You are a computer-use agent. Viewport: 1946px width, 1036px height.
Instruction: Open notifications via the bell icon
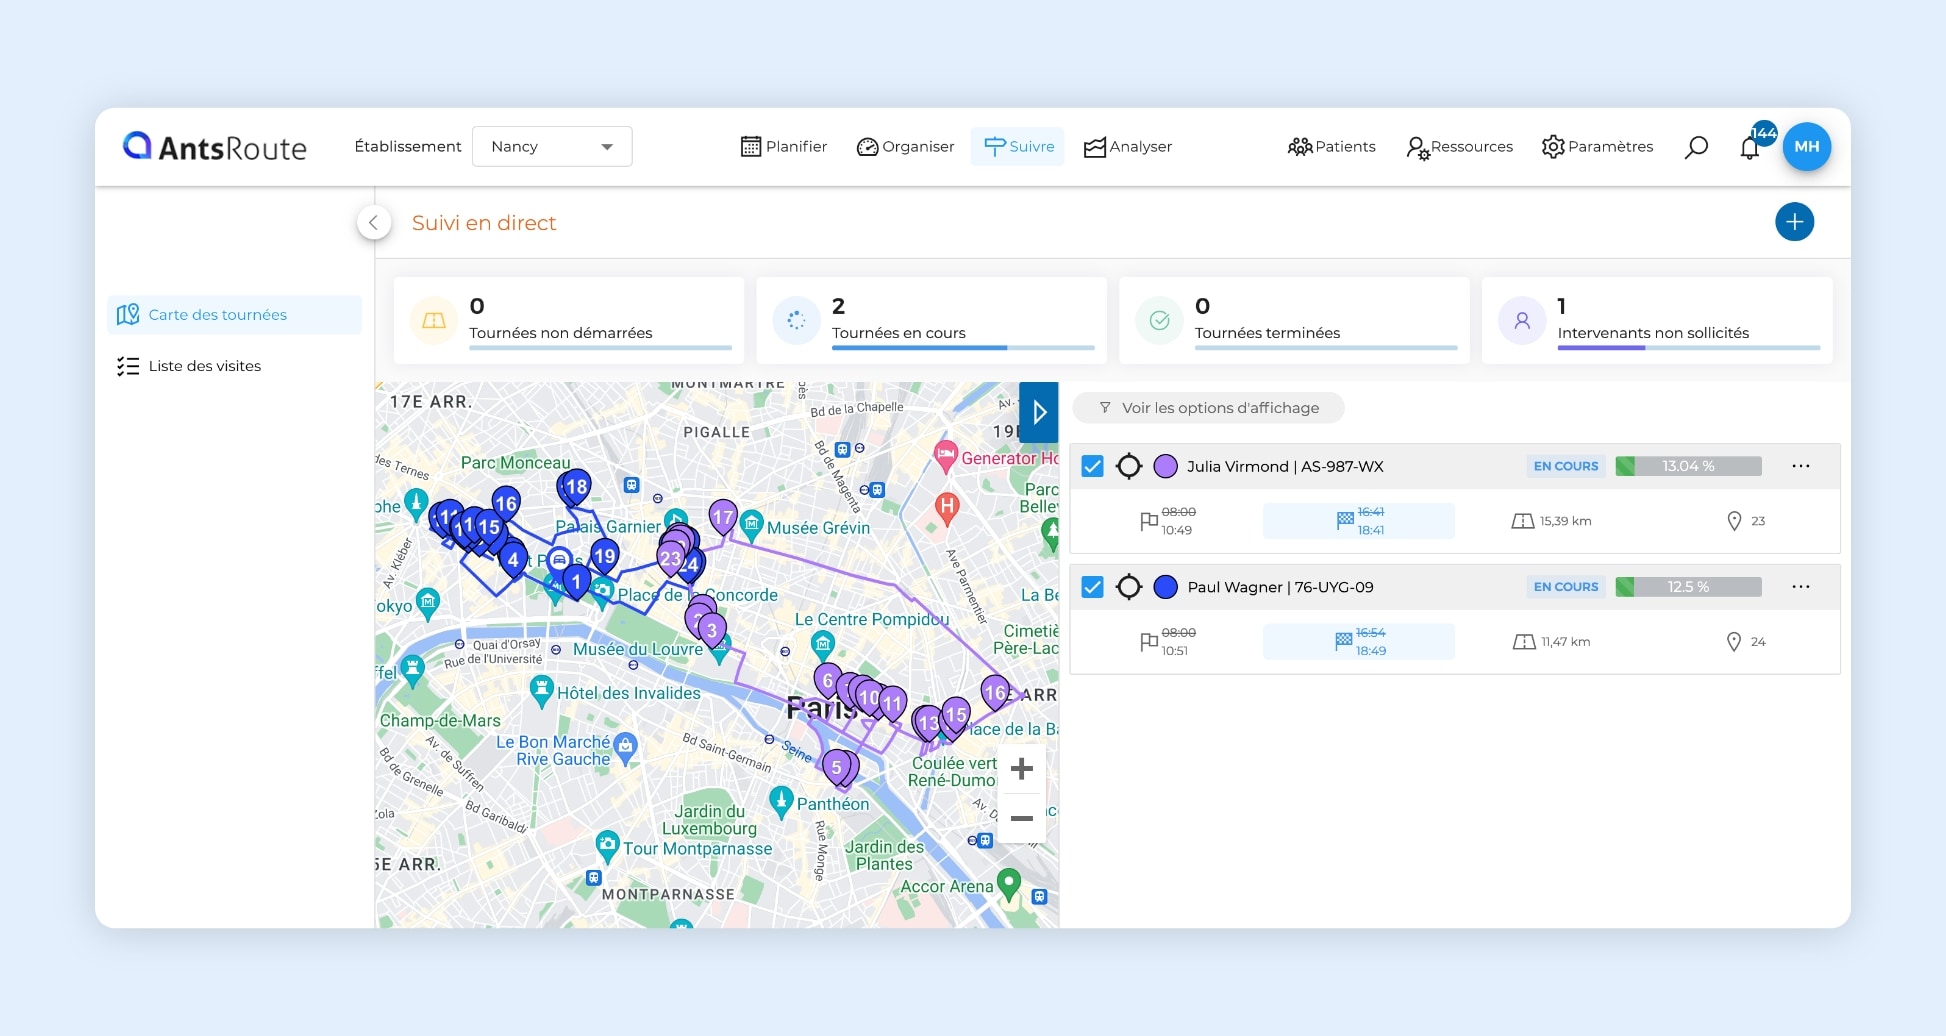pos(1750,146)
